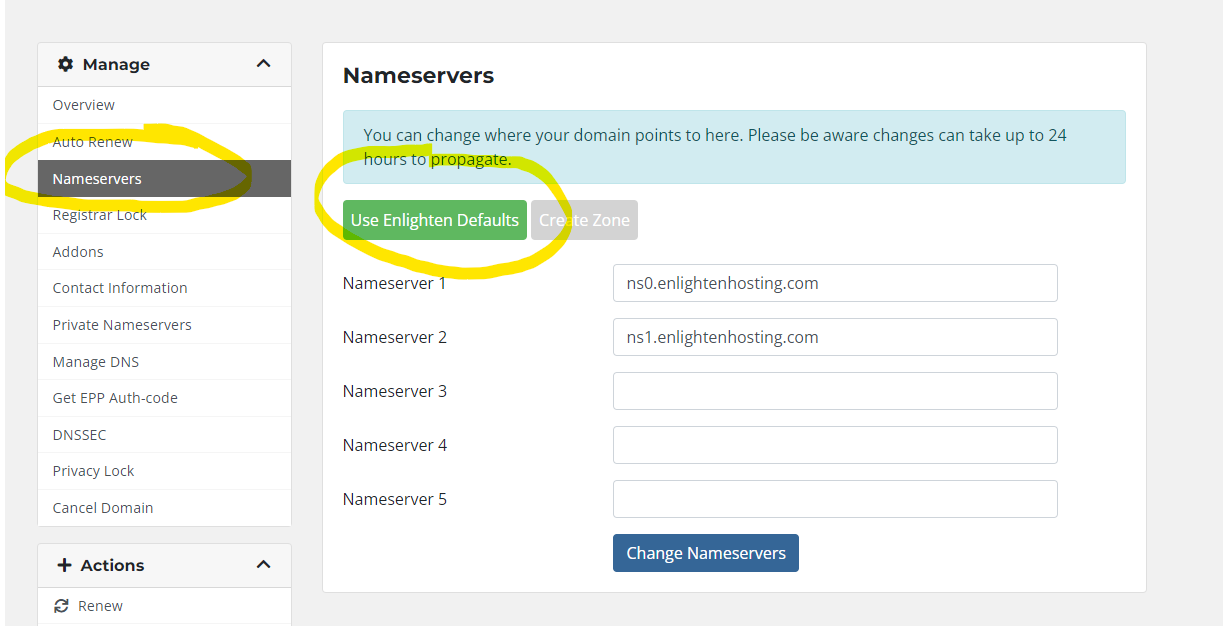Open the Addons menu item
This screenshot has width=1223, height=626.
(x=165, y=252)
